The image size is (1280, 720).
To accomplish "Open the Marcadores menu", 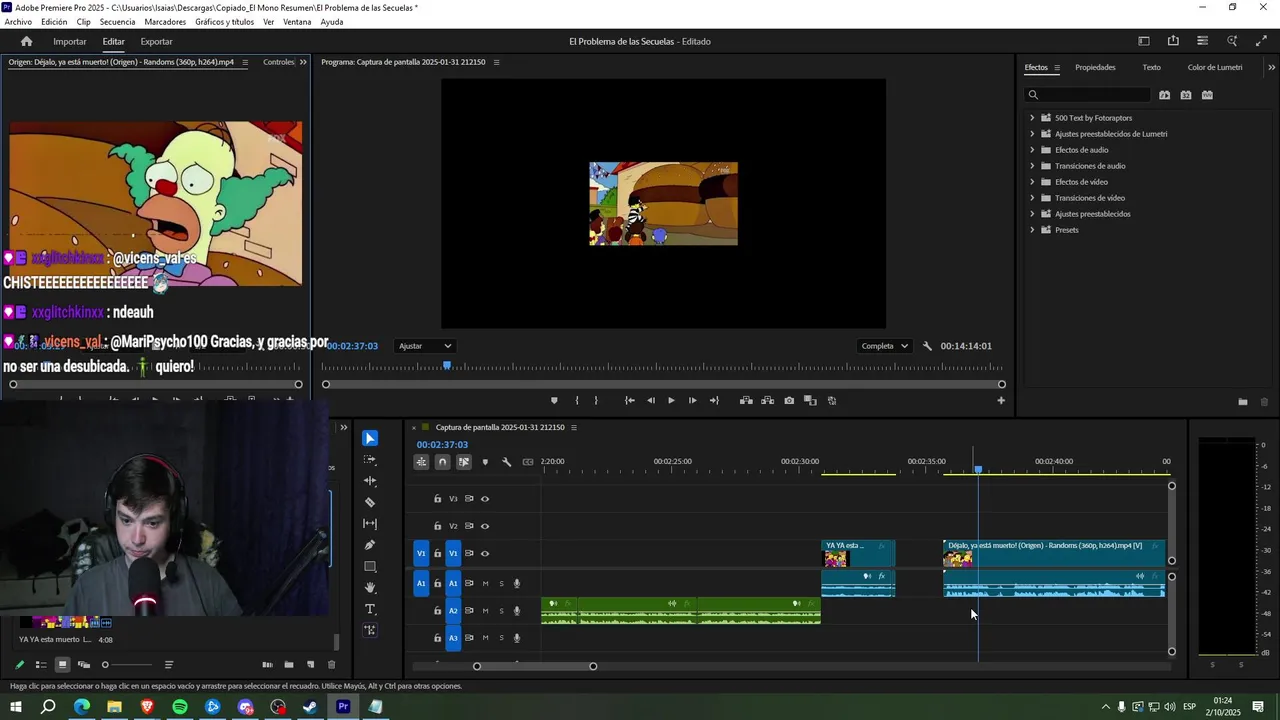I will [x=165, y=22].
